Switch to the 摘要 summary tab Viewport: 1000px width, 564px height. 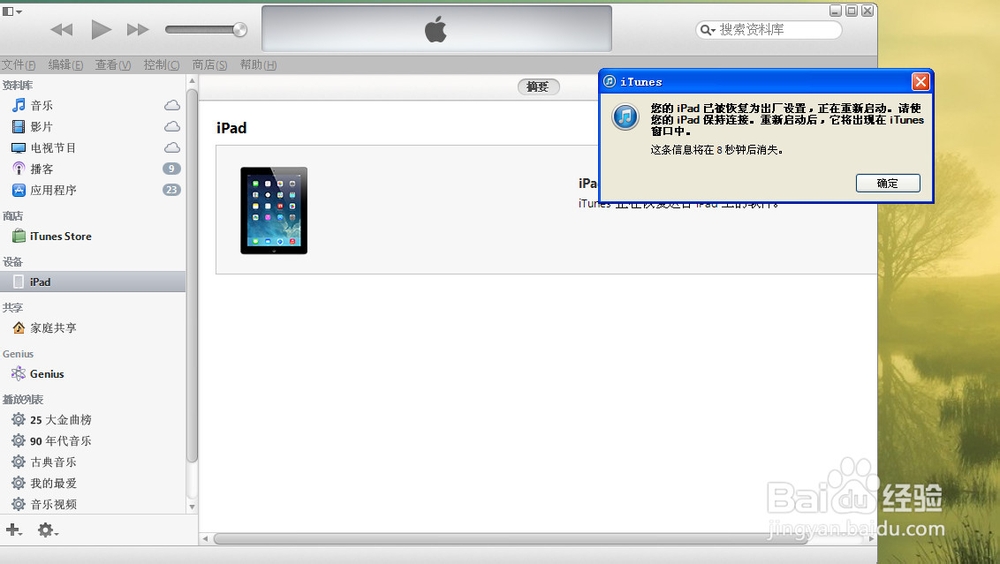[x=538, y=87]
